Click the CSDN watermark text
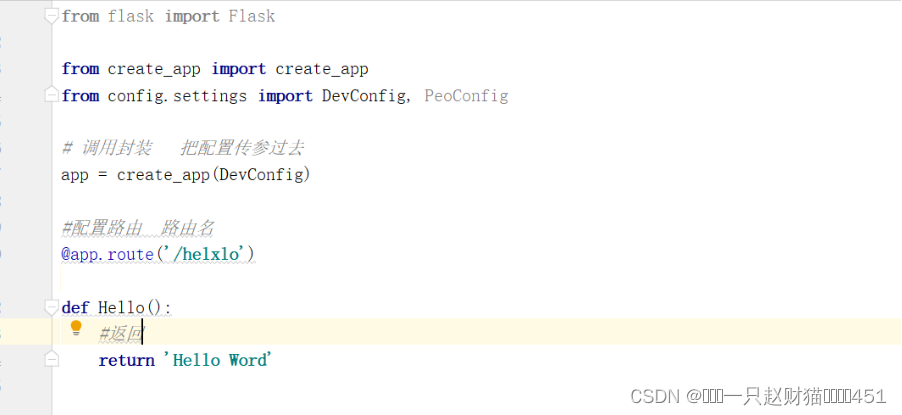902x415 pixels. tap(758, 396)
